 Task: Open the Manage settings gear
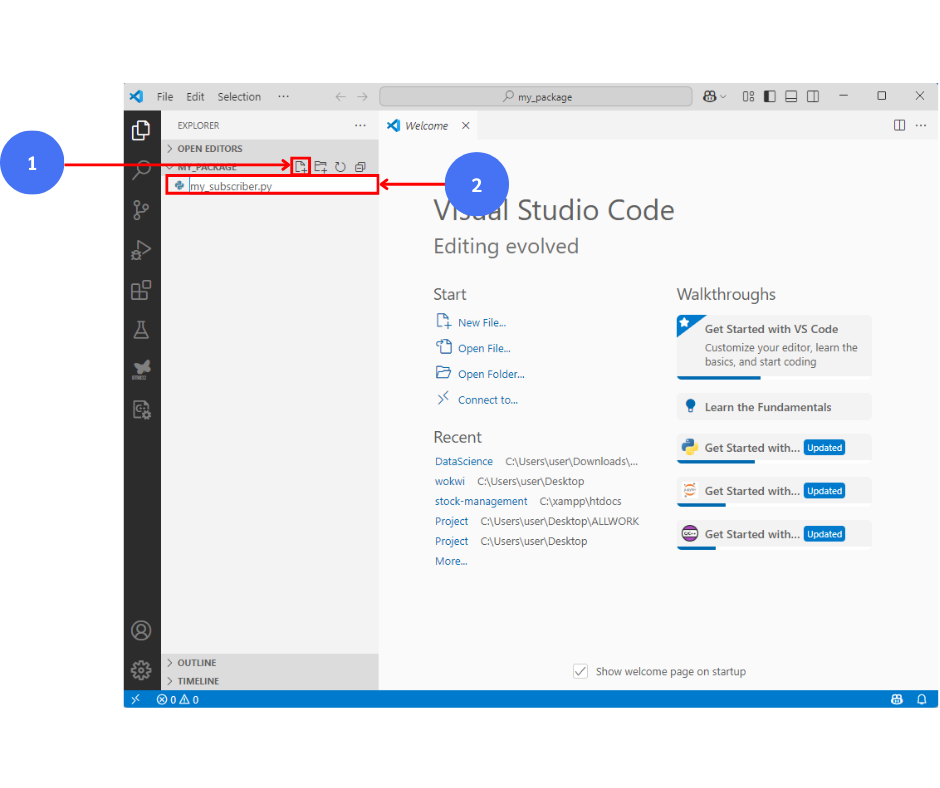coord(141,669)
